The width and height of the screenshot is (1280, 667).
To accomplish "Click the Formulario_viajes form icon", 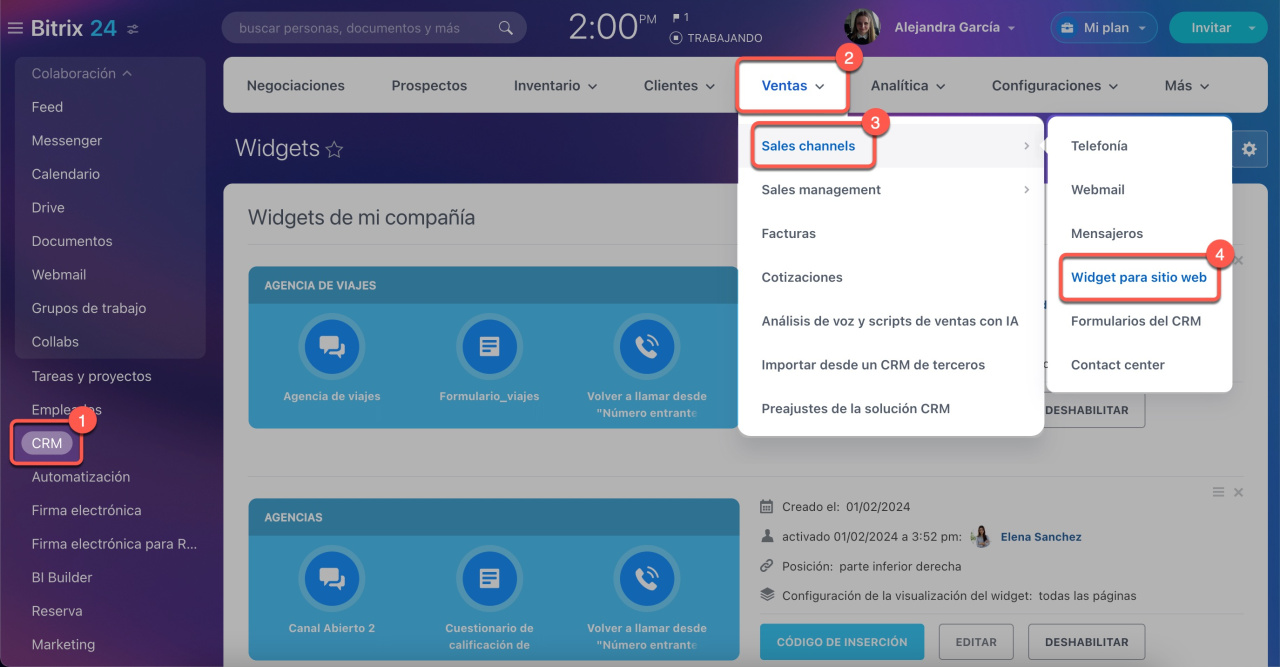I will pyautogui.click(x=489, y=347).
